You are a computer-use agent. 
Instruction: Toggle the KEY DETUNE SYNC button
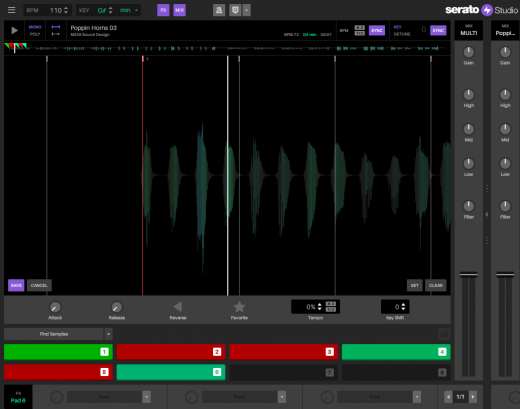tap(438, 30)
